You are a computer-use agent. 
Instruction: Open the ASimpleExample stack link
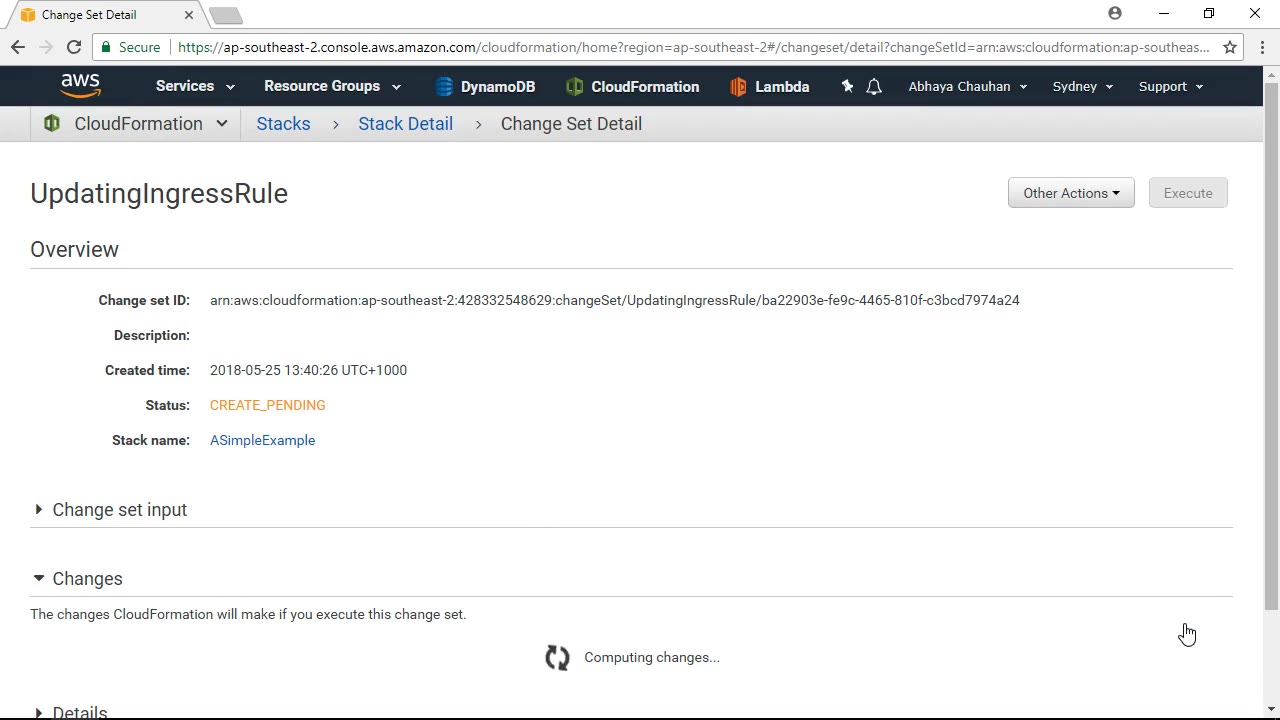(x=262, y=440)
